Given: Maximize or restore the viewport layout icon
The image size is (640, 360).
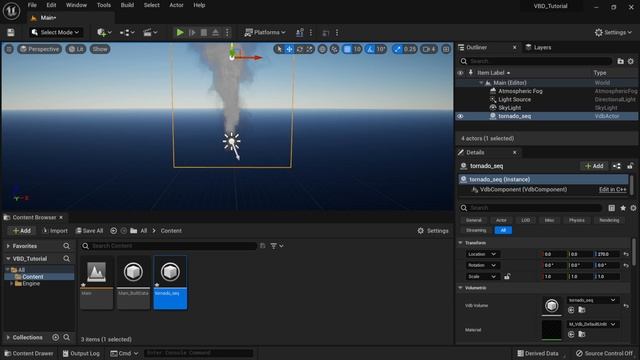Looking at the screenshot, I should coord(446,49).
